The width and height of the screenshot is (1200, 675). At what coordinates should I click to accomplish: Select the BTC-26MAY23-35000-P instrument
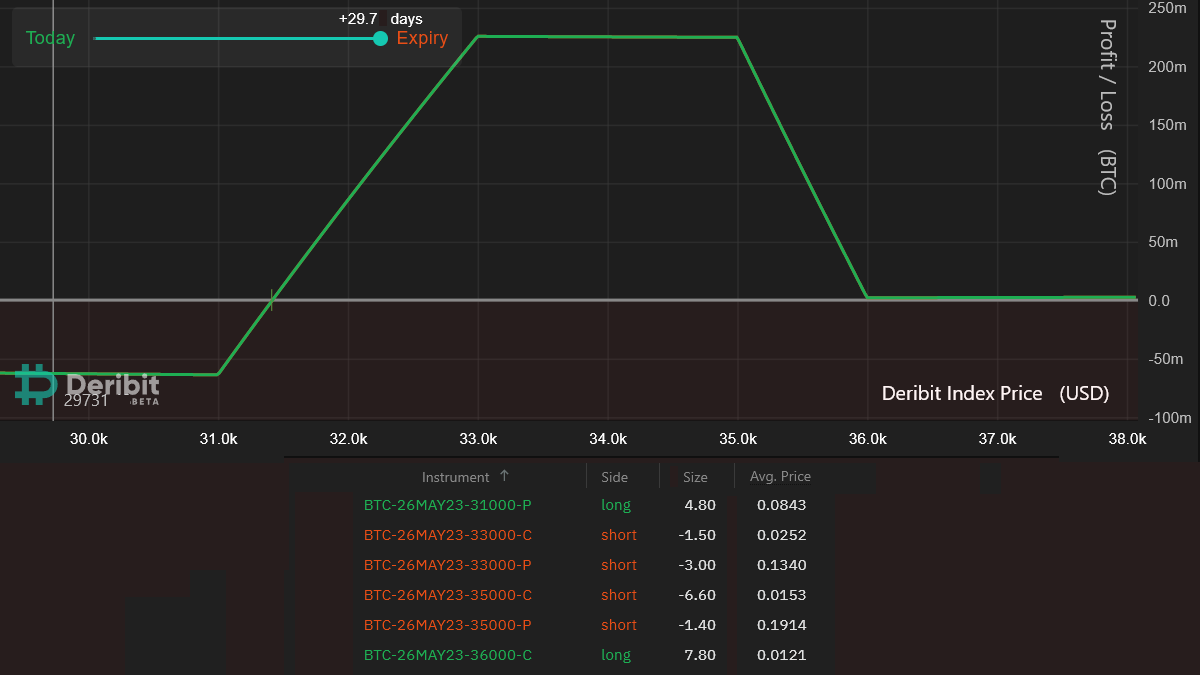(448, 625)
